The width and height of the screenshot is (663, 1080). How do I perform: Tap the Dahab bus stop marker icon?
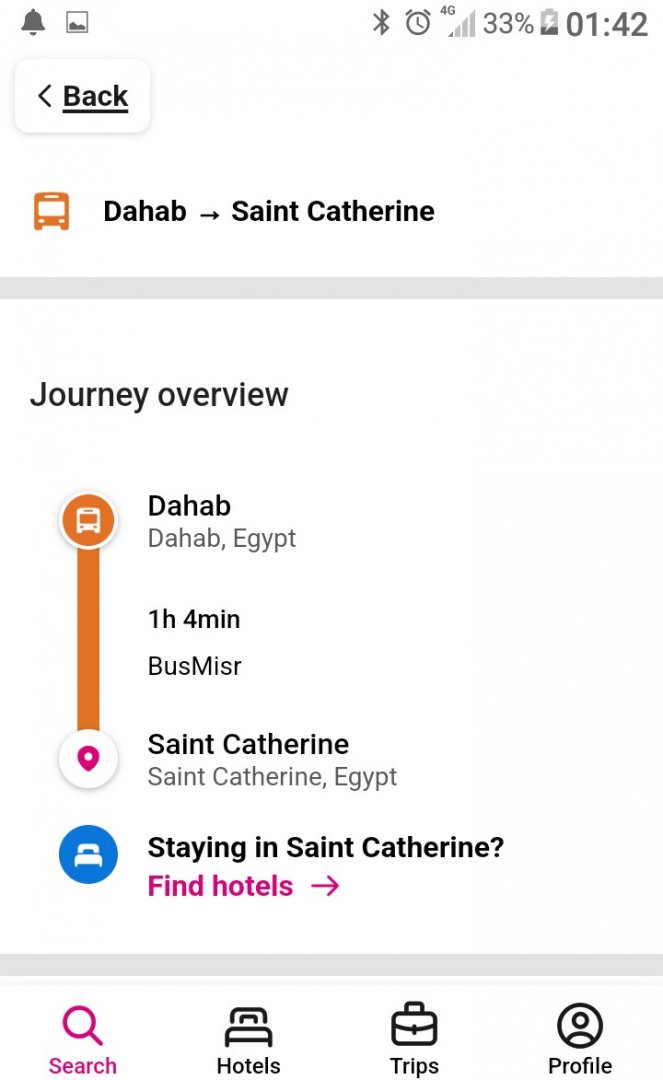pos(88,520)
